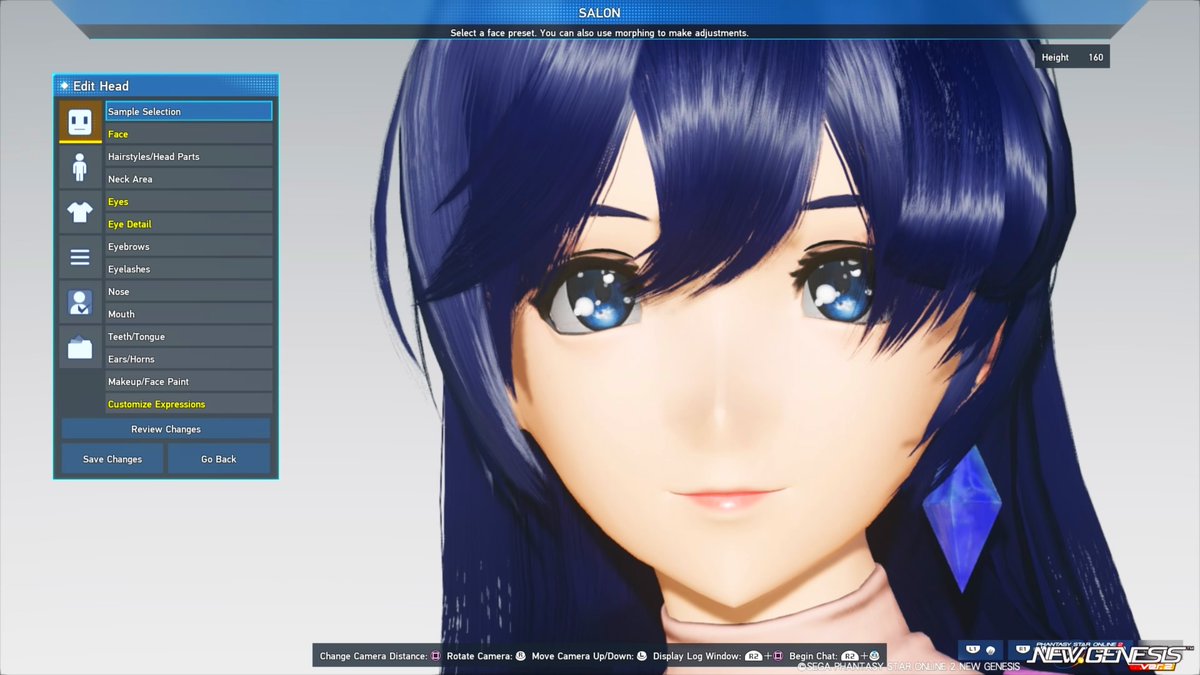
Task: Click the SALON title header
Action: click(x=599, y=12)
